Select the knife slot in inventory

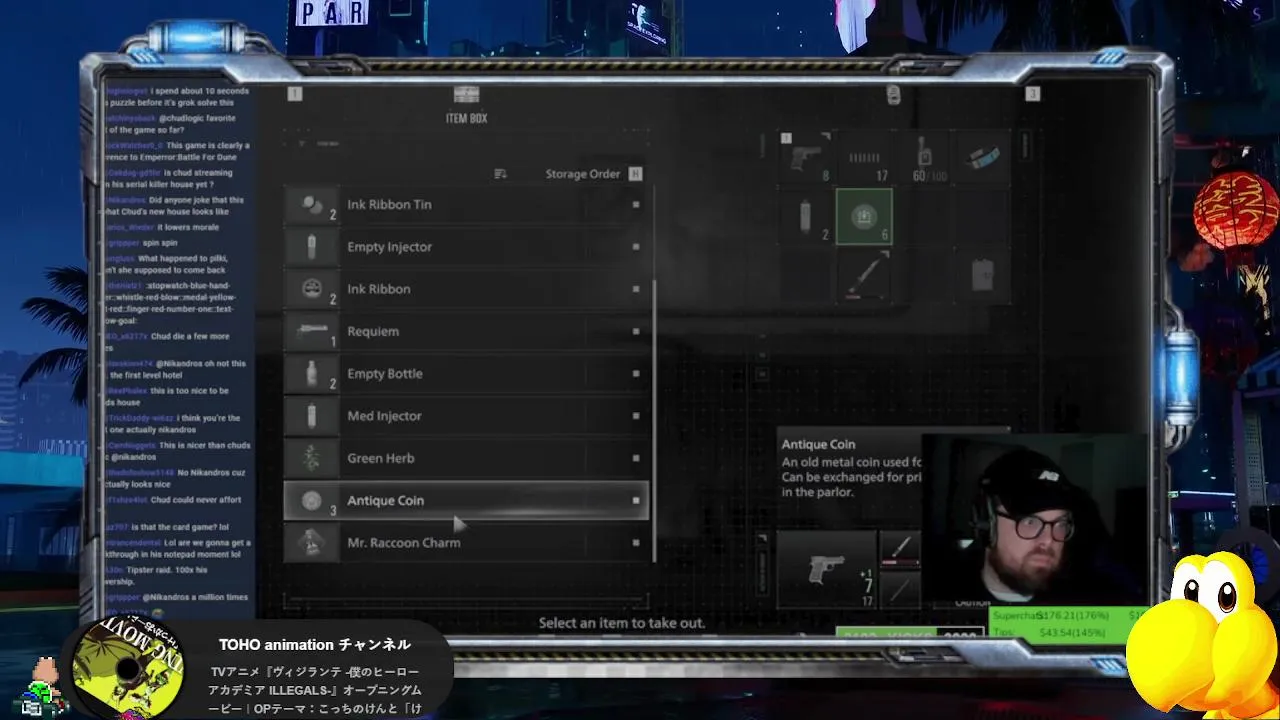864,275
